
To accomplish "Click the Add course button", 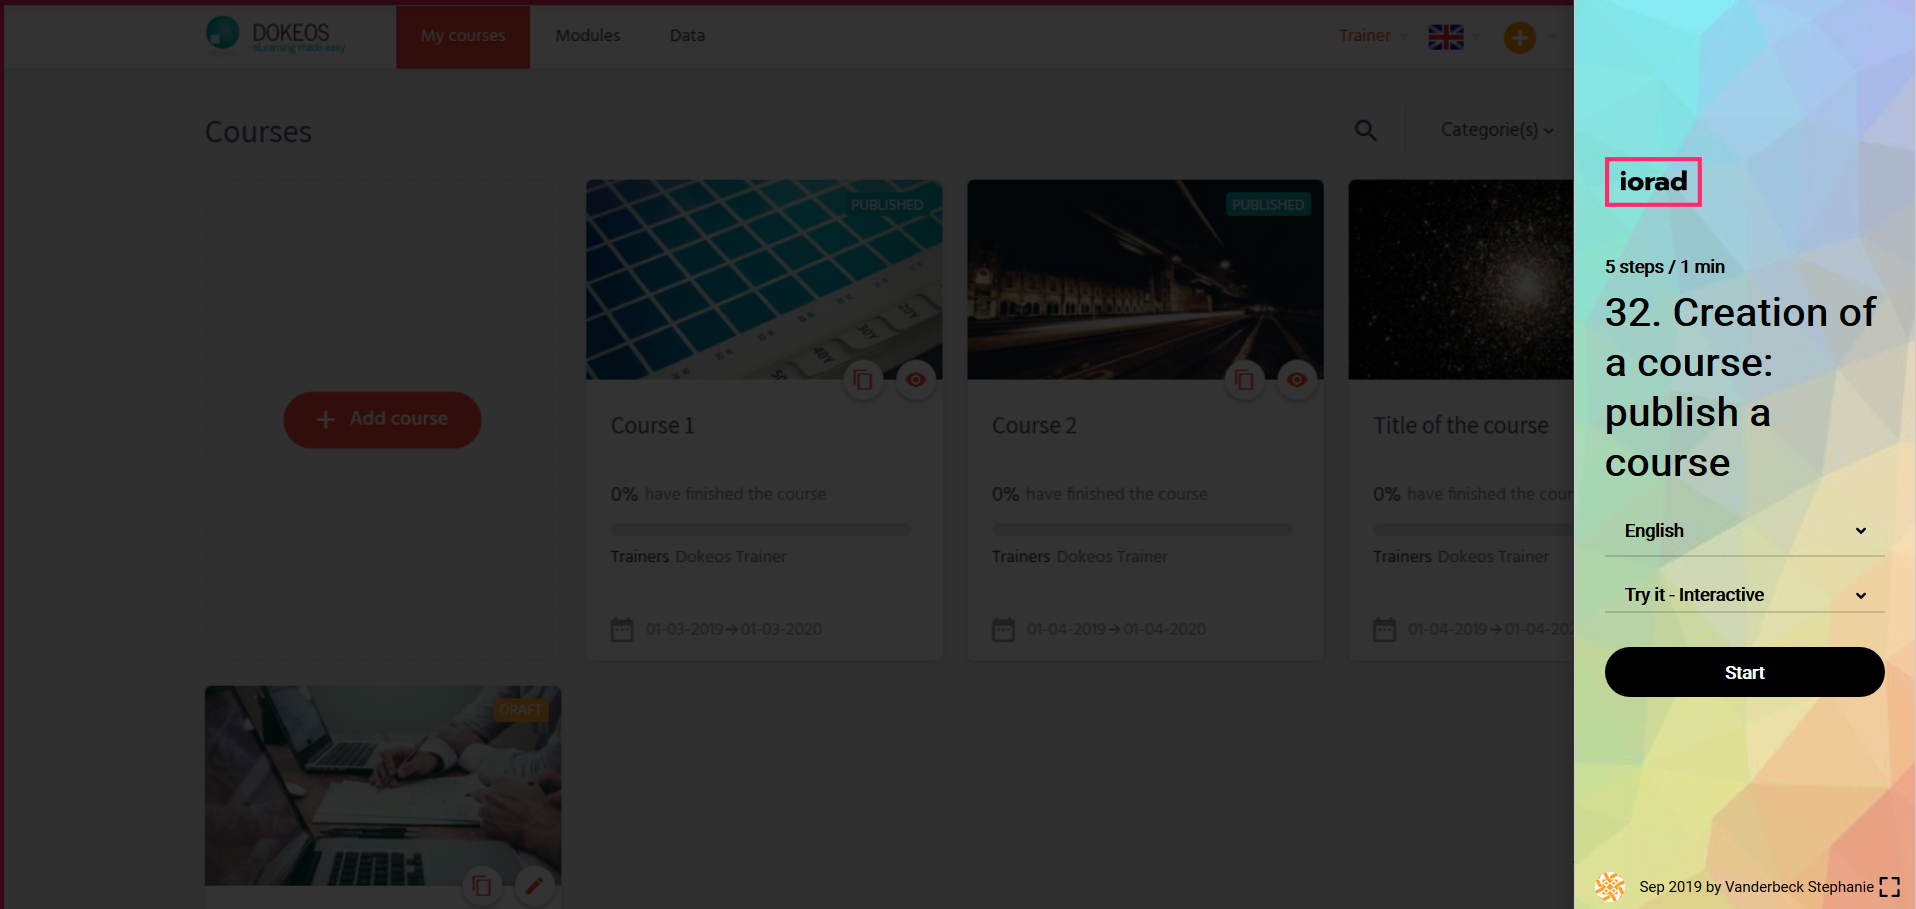I will (x=382, y=419).
